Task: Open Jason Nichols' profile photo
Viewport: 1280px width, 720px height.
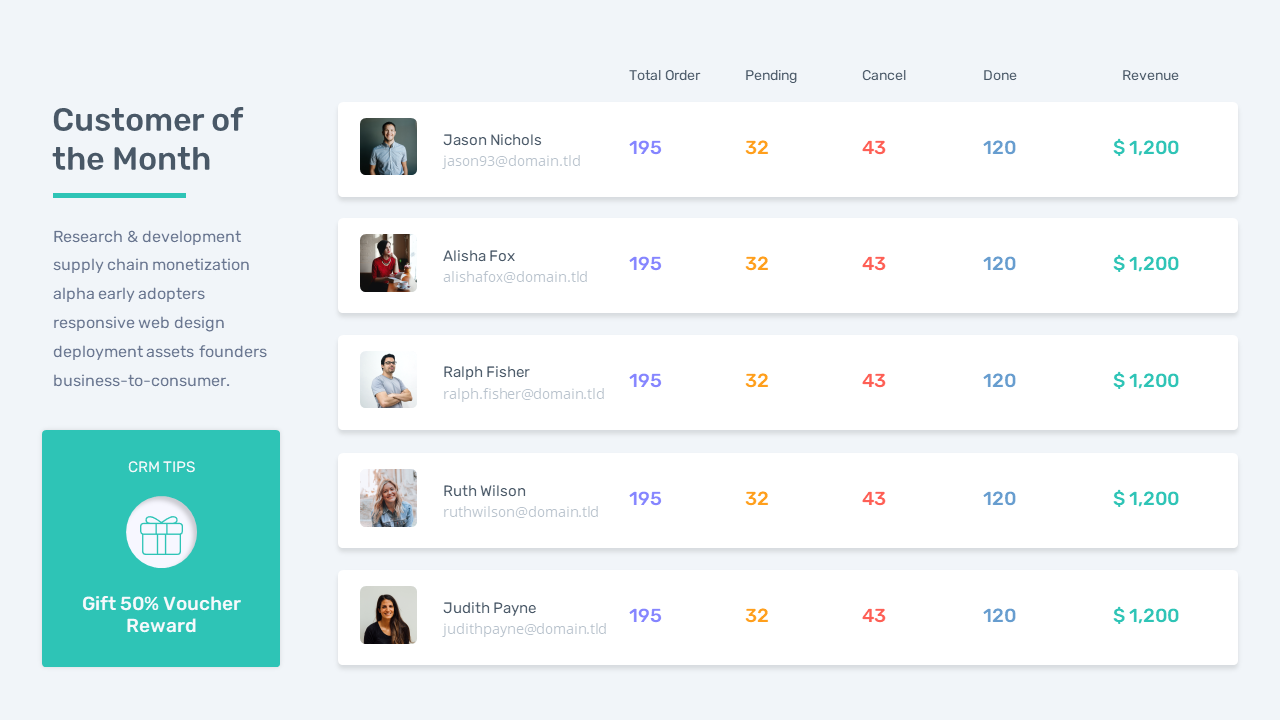Action: pos(388,147)
